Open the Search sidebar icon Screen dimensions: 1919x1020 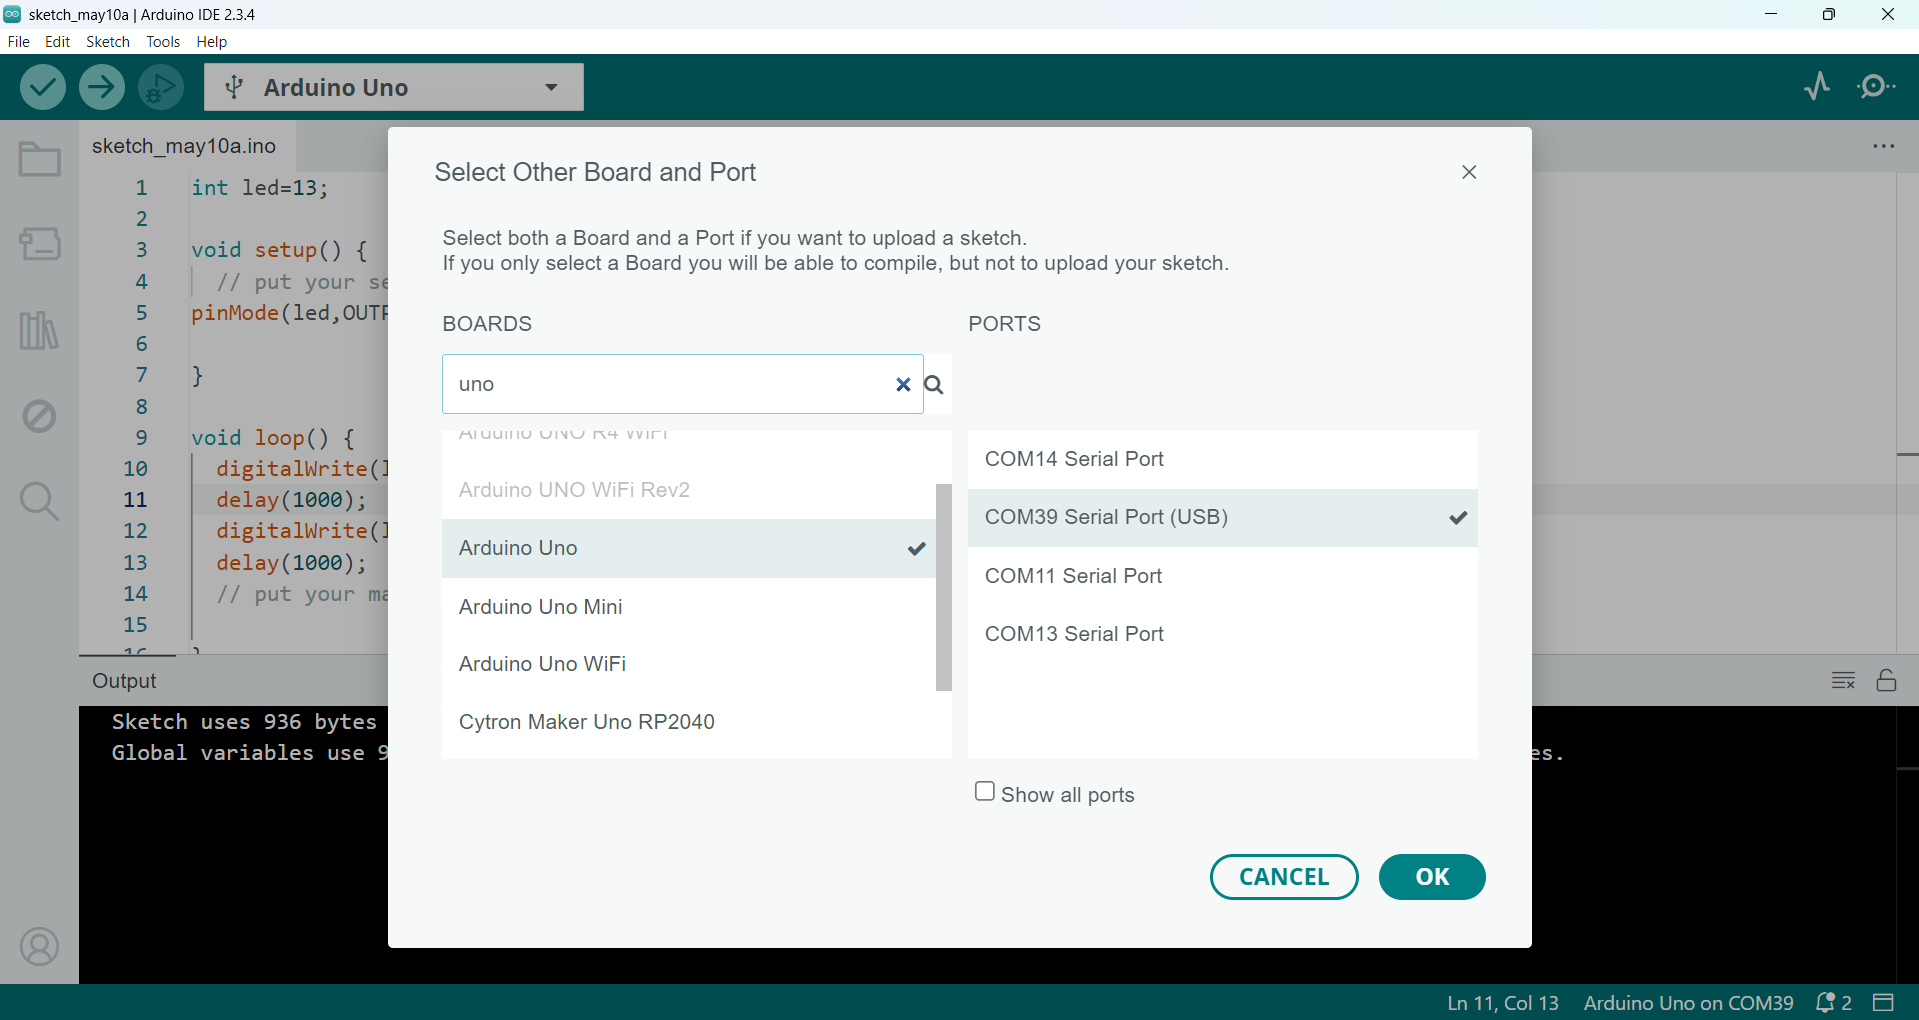[40, 501]
